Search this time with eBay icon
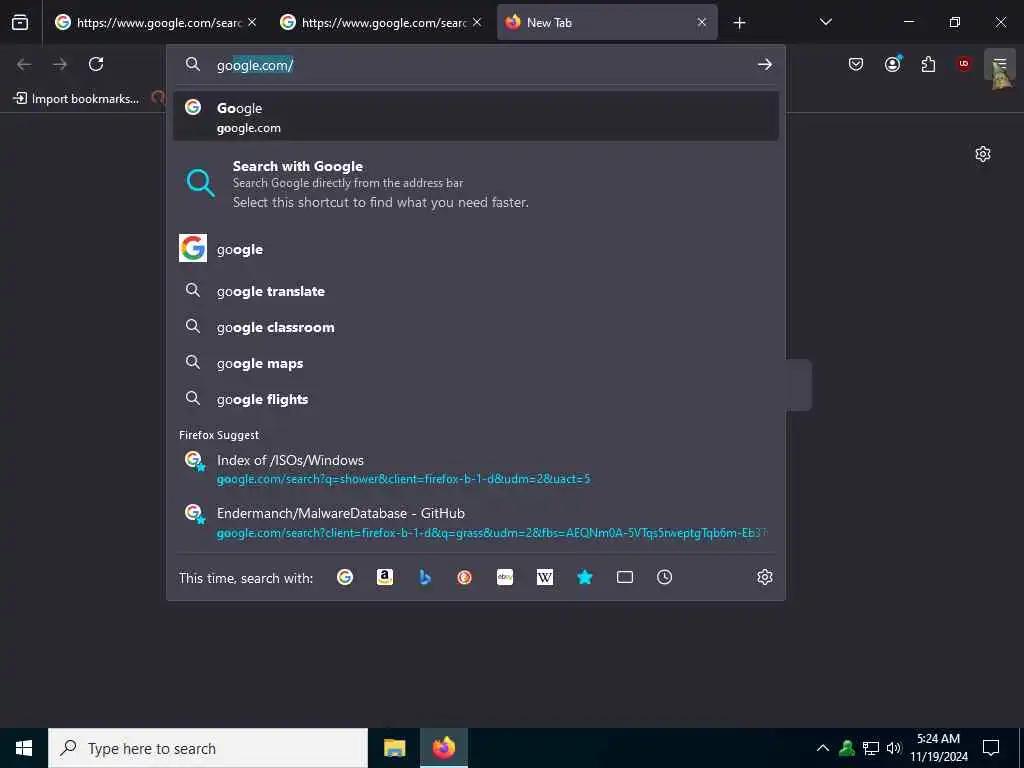 click(x=505, y=577)
